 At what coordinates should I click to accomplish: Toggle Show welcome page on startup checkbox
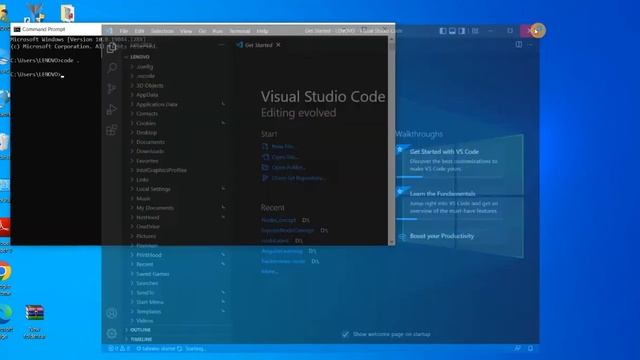(x=345, y=334)
